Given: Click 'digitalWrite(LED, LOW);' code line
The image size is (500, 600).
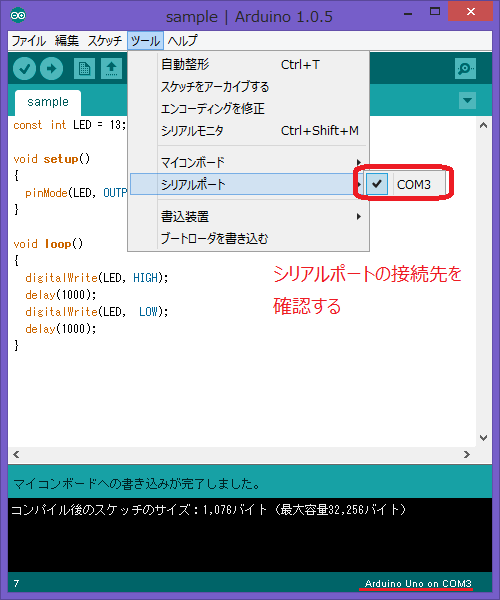Looking at the screenshot, I should pos(97,312).
